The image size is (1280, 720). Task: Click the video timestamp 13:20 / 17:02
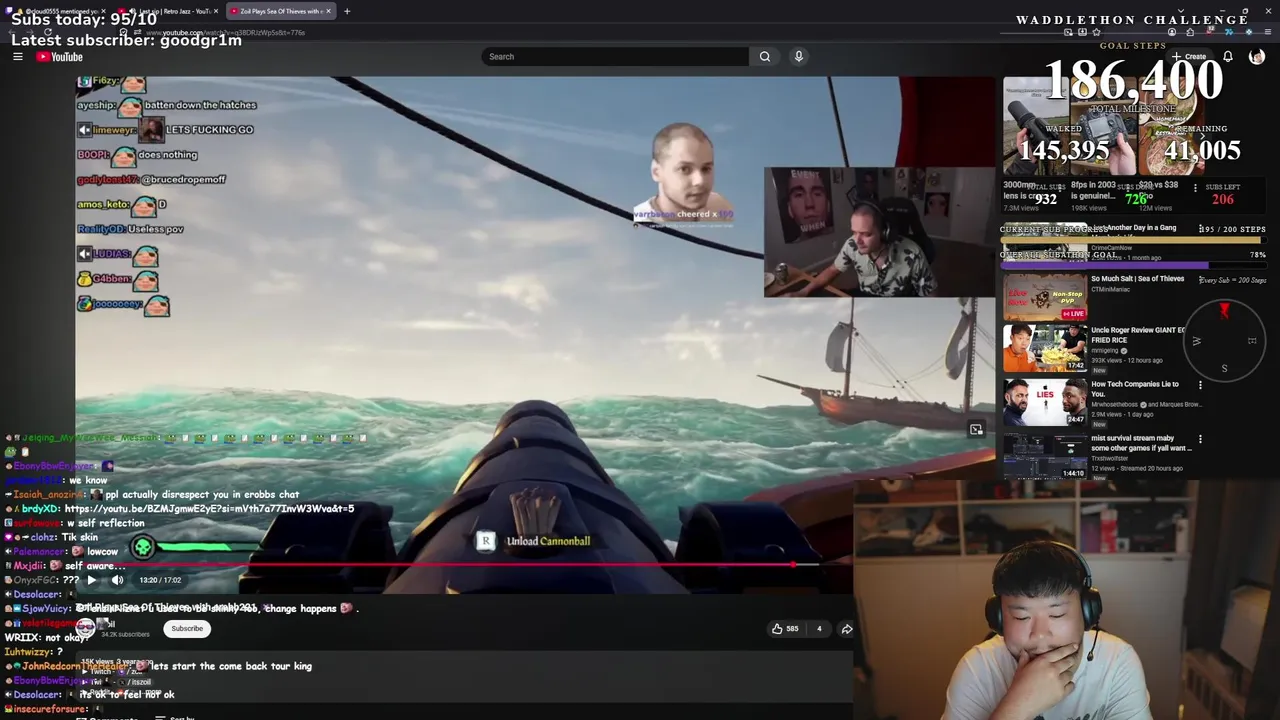click(160, 580)
